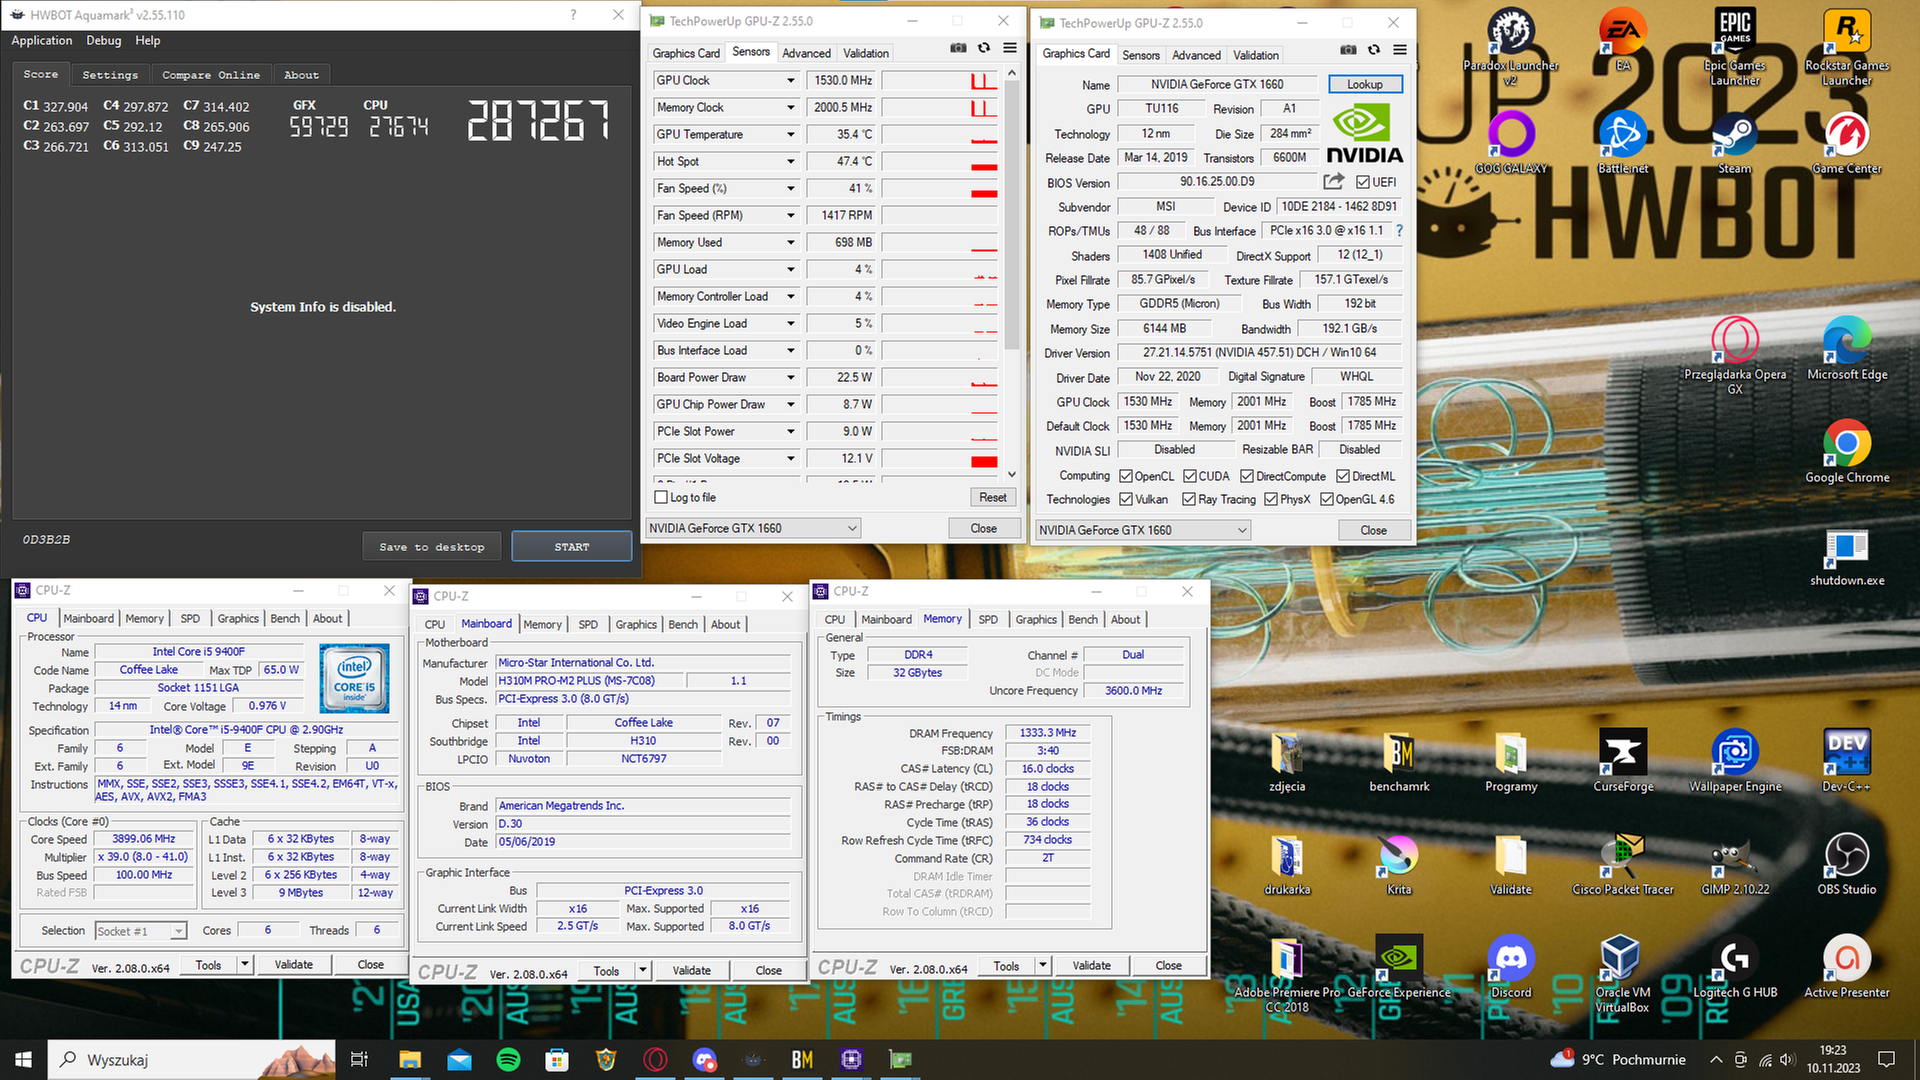Viewport: 1920px width, 1080px height.
Task: Open Steam desktop shortcut
Action: pyautogui.click(x=1734, y=141)
